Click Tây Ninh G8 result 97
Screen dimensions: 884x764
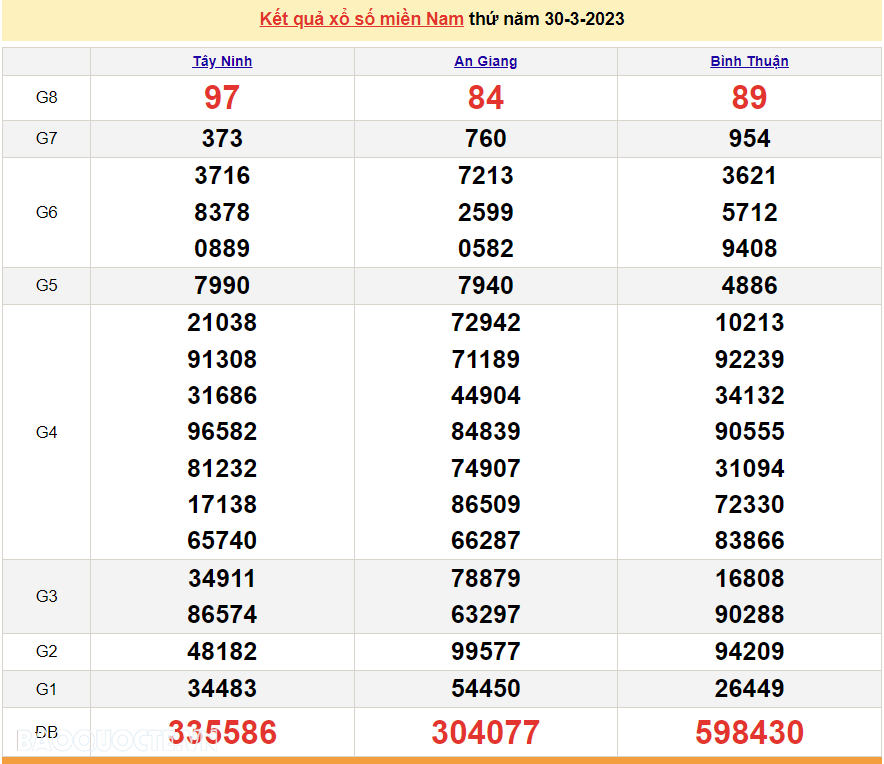coord(222,98)
